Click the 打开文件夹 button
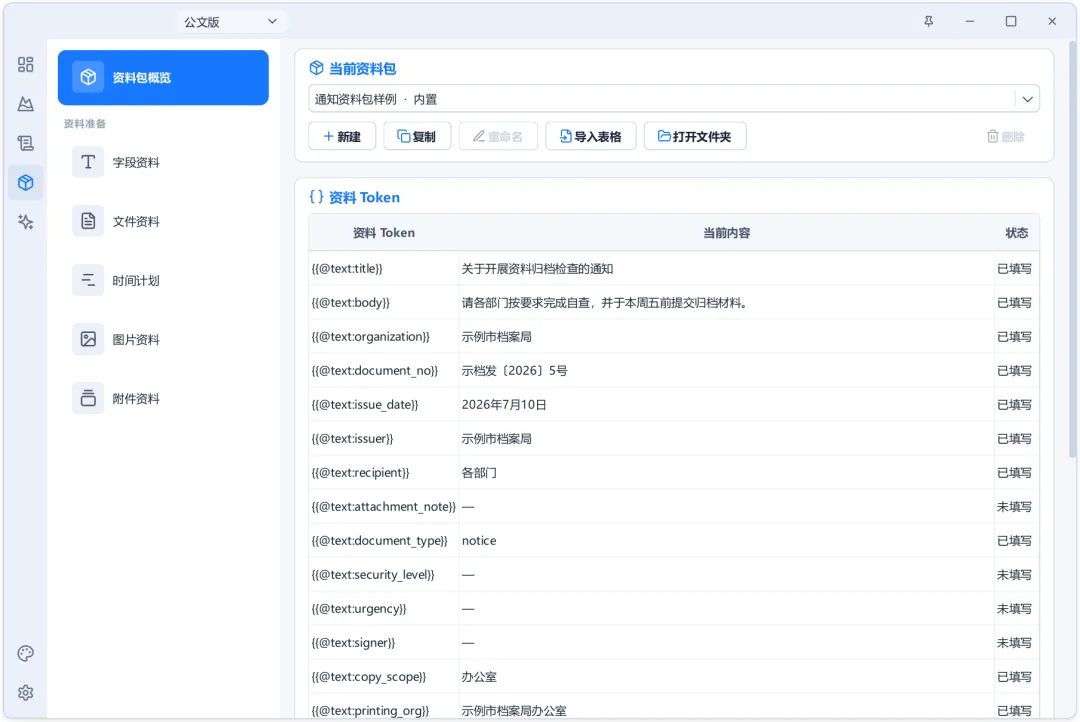 pos(695,136)
